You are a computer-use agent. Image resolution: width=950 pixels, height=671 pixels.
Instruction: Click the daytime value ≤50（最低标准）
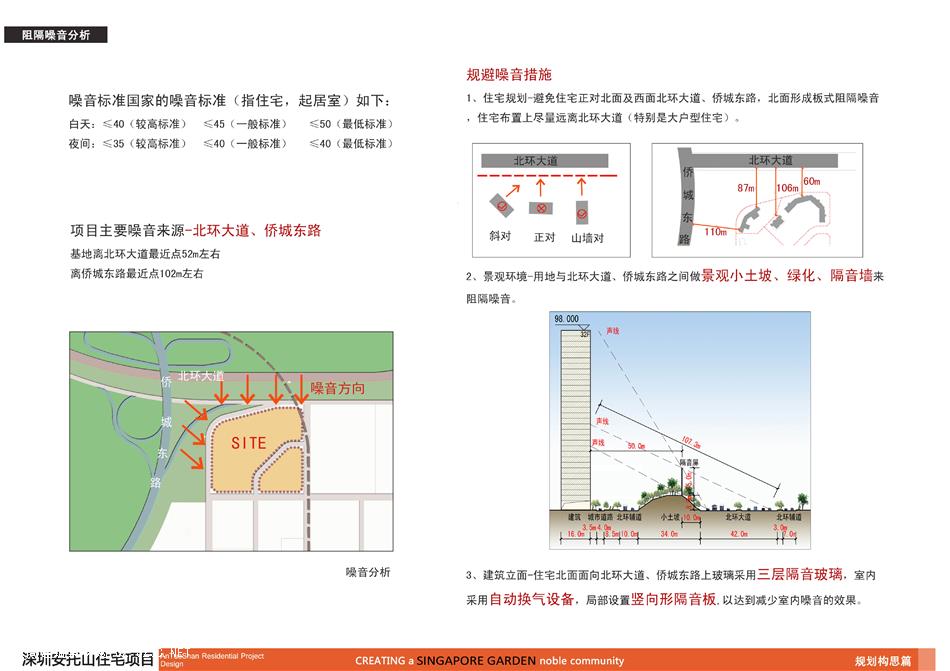(351, 124)
